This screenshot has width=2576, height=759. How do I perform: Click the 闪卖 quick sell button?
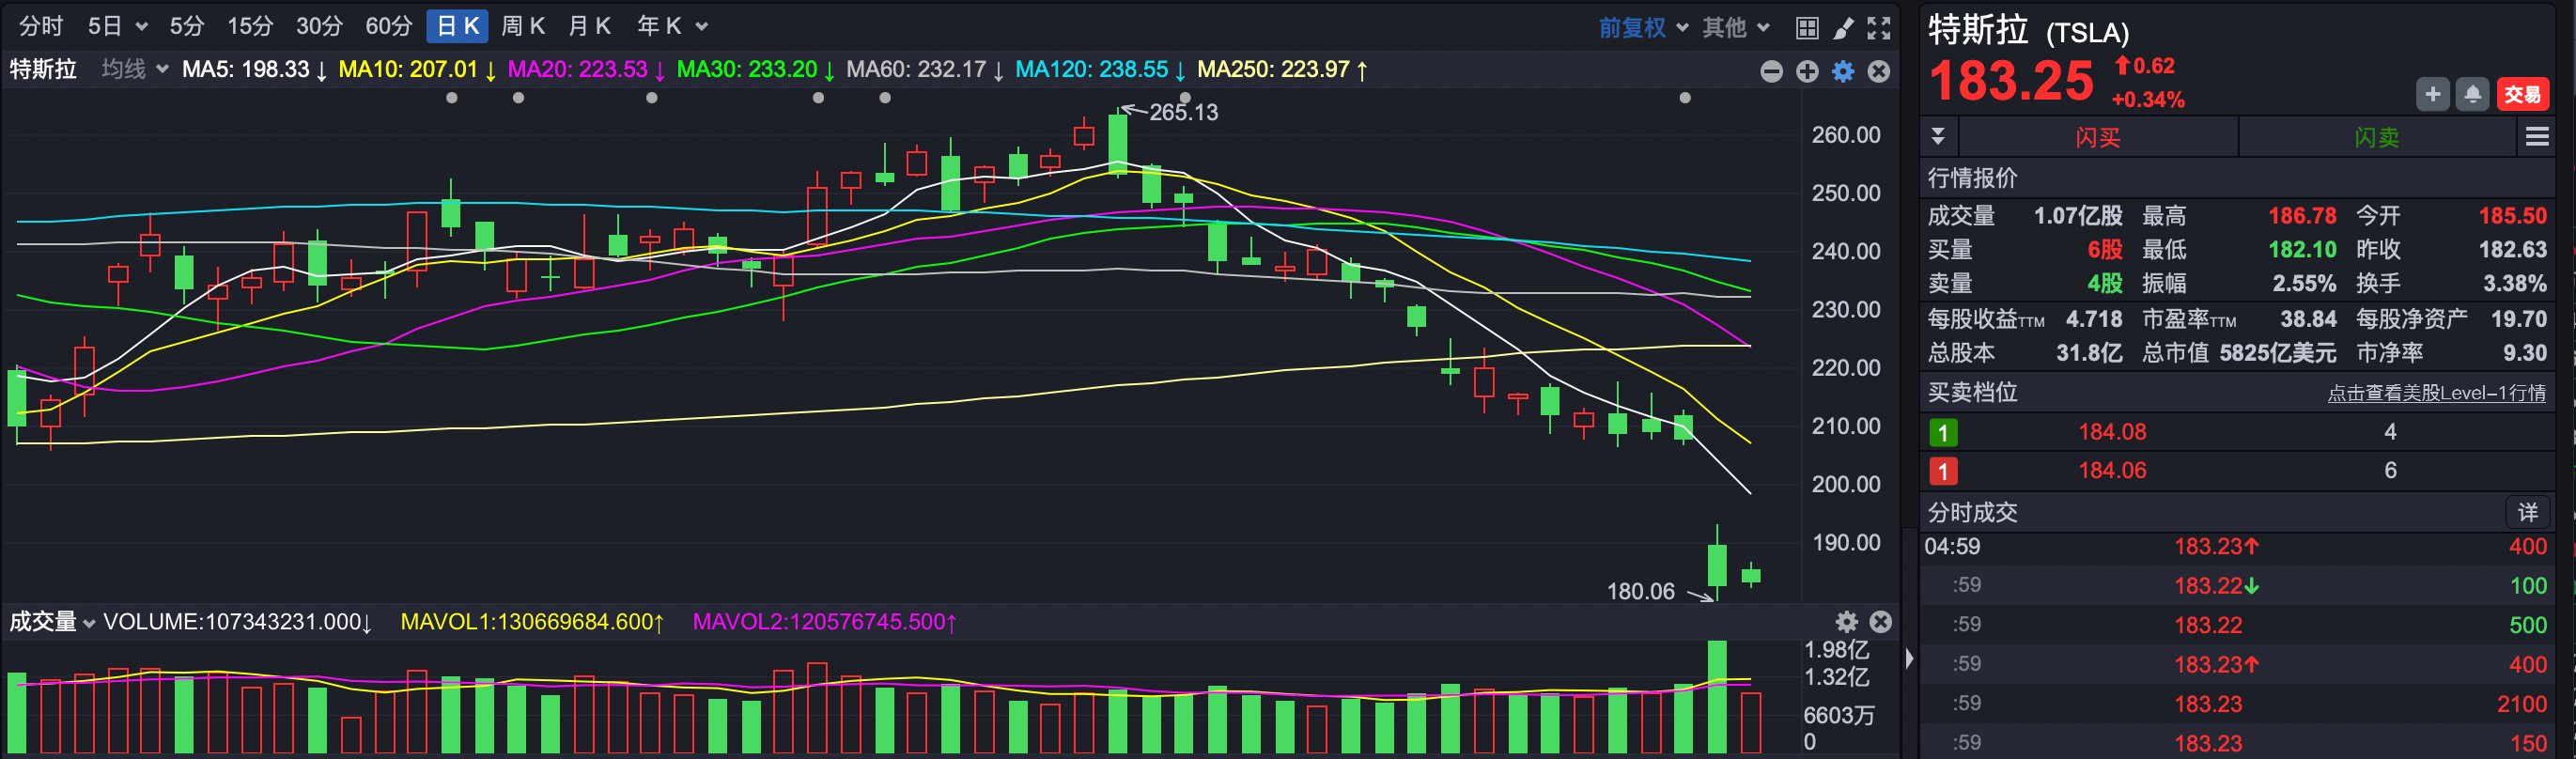tap(2376, 137)
